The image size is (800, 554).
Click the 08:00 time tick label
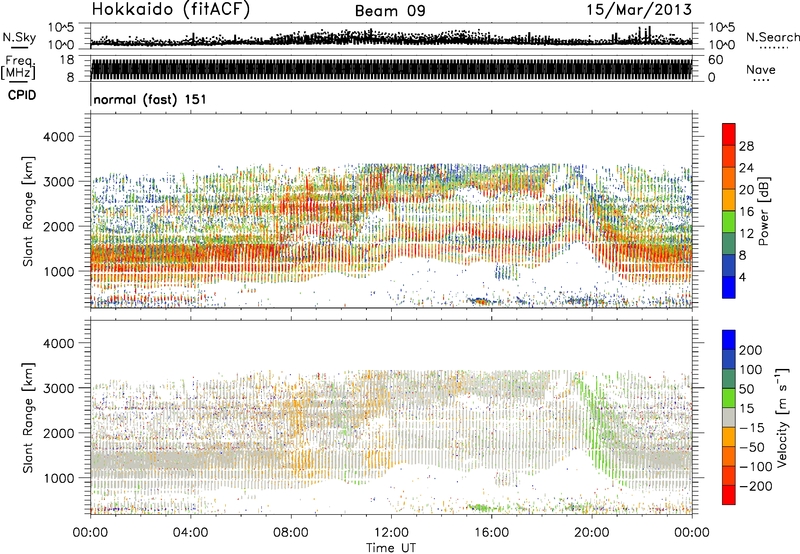pyautogui.click(x=291, y=533)
